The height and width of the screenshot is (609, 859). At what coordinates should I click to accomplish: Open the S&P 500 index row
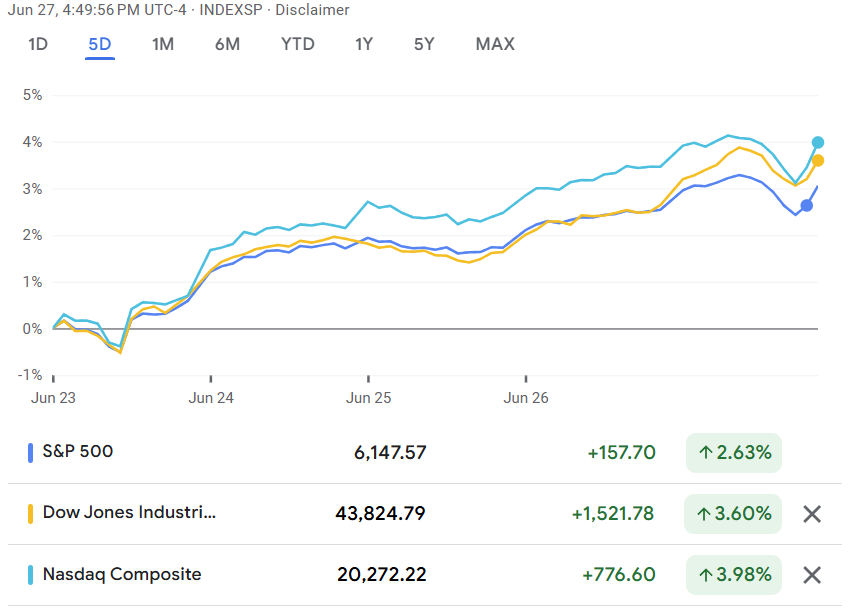click(x=425, y=452)
